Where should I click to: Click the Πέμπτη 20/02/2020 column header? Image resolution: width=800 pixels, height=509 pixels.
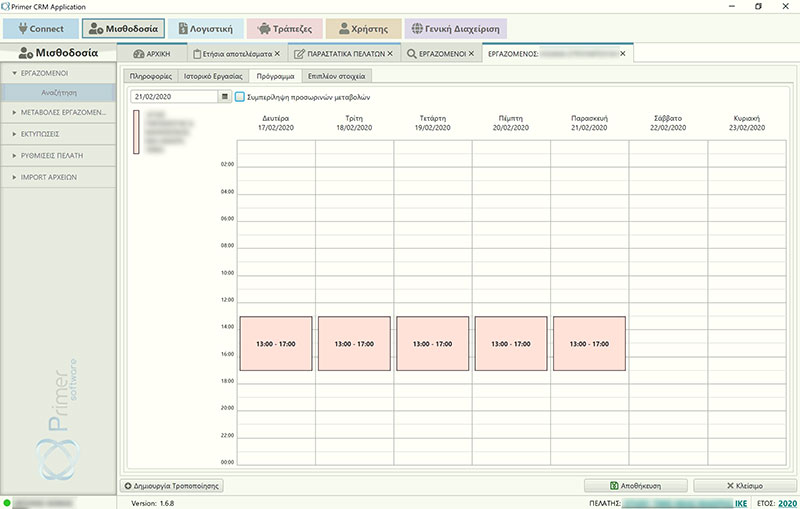pos(511,123)
